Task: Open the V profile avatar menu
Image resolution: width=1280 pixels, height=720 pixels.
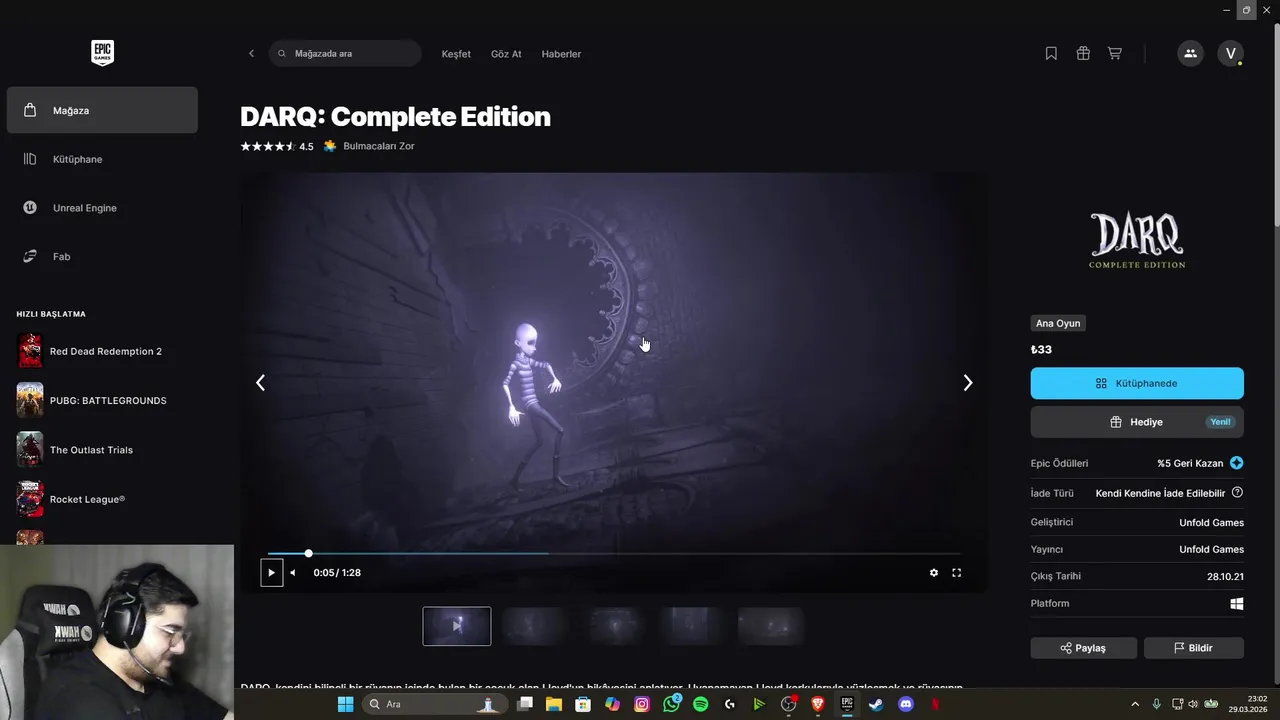Action: [x=1230, y=54]
